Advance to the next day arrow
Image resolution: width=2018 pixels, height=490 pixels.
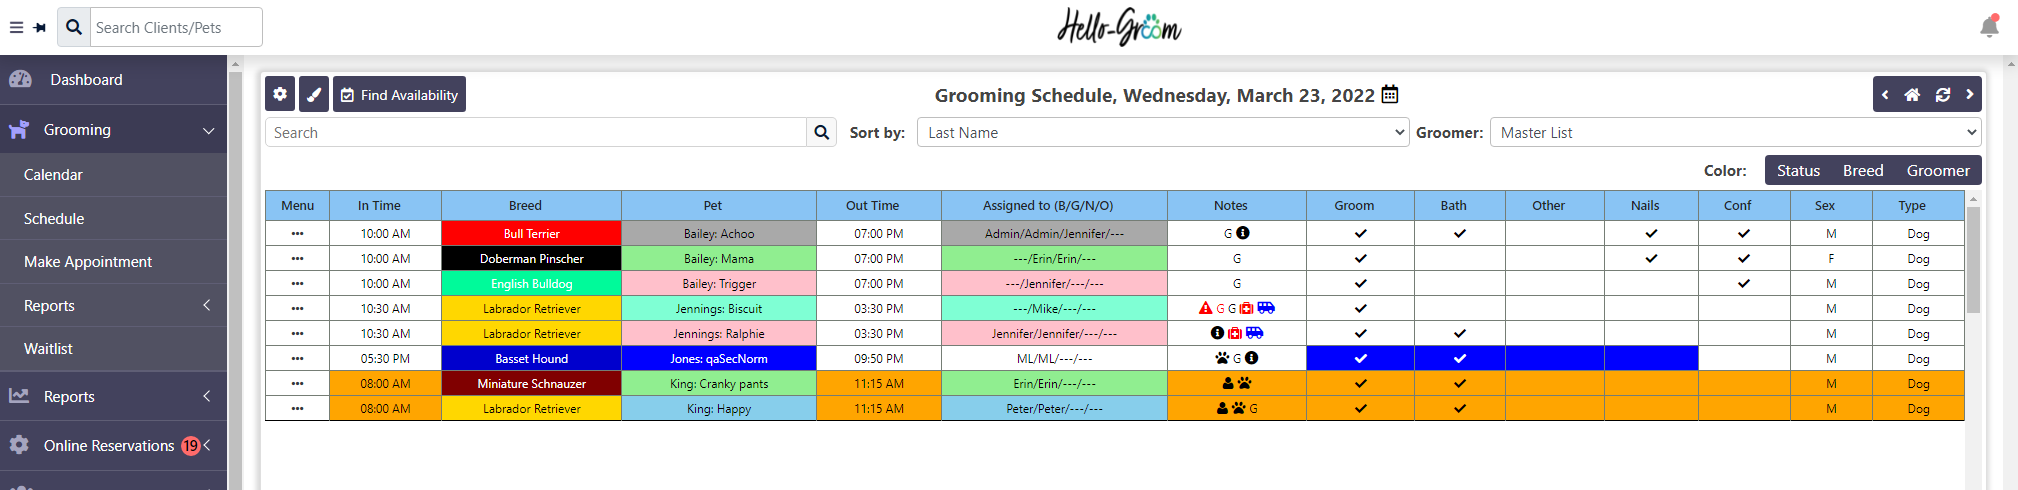tap(1969, 95)
